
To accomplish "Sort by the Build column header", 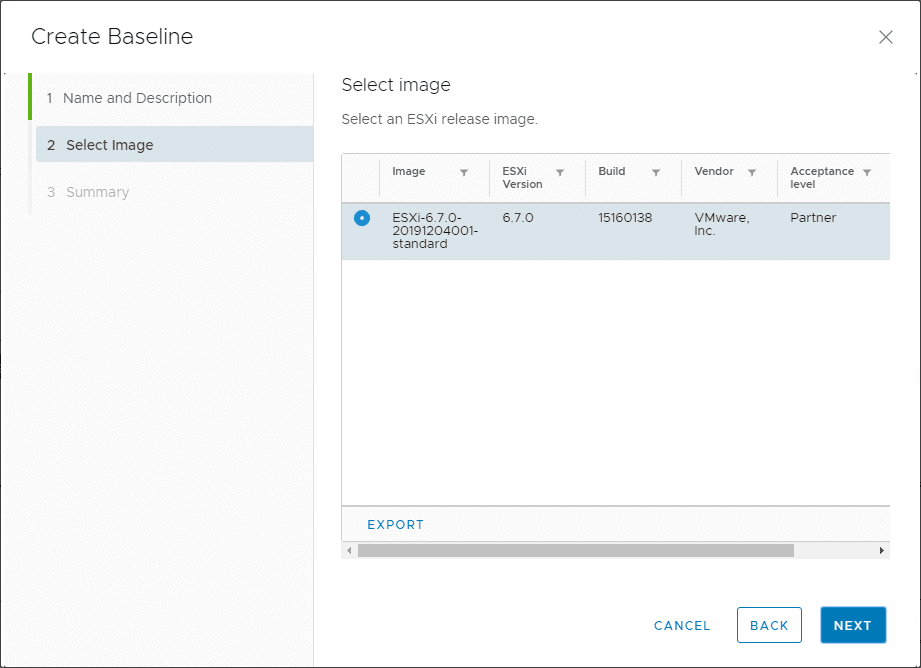I will [x=612, y=171].
